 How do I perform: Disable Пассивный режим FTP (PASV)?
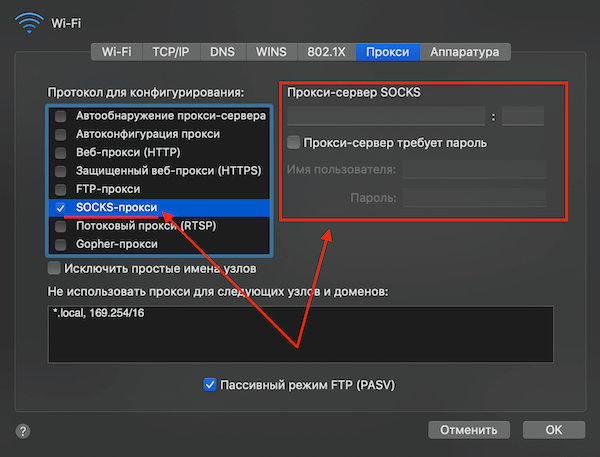pos(210,384)
